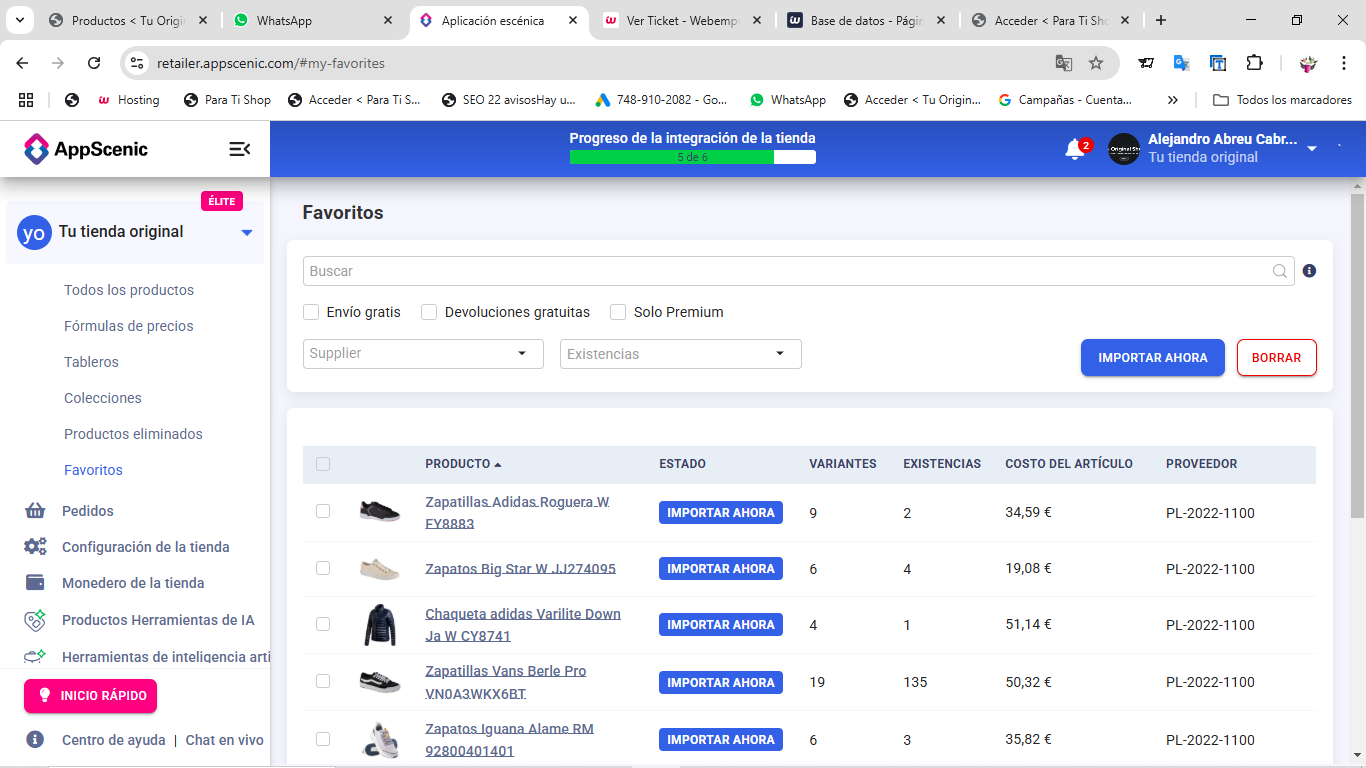Import Zapatillas Vans Berle Pro with IMPORTAR AHORA
The height and width of the screenshot is (768, 1366).
click(721, 682)
